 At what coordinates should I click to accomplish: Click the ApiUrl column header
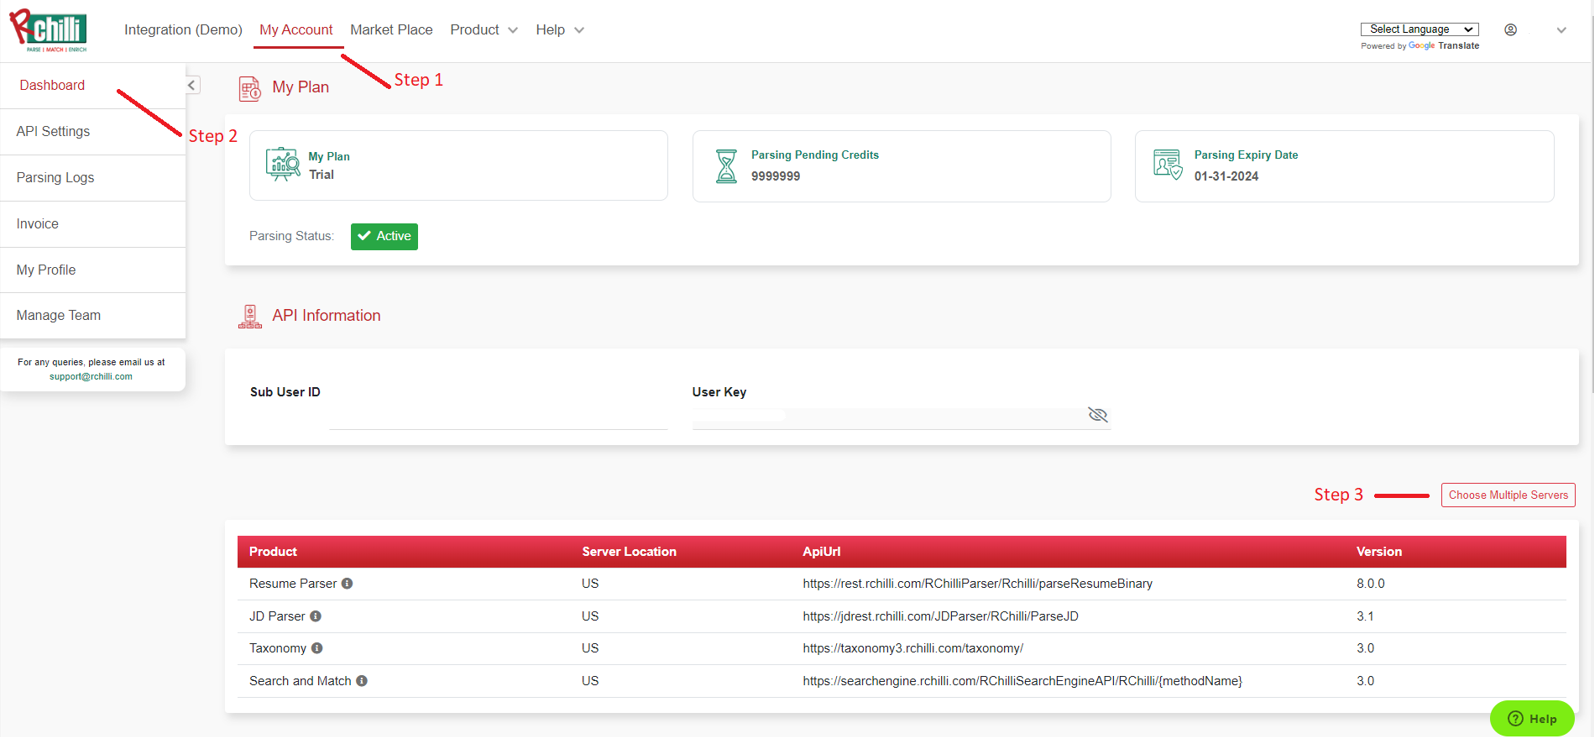(821, 552)
